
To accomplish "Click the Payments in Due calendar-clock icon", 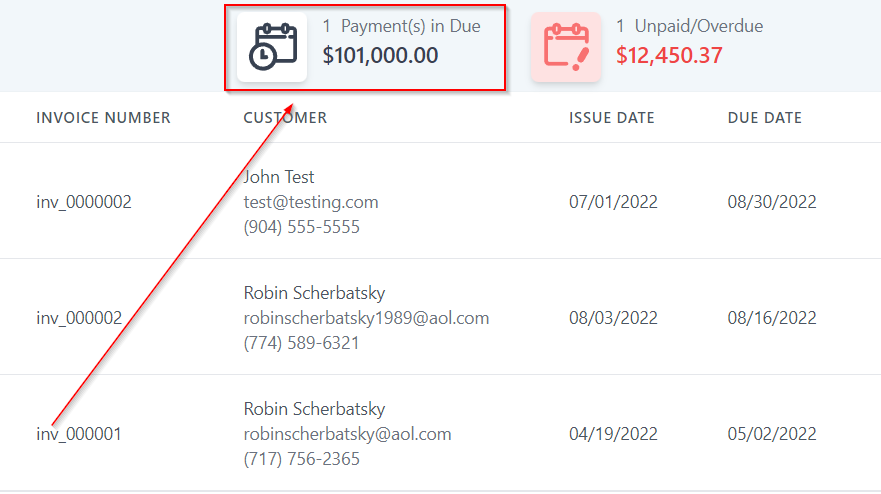I will click(x=271, y=47).
